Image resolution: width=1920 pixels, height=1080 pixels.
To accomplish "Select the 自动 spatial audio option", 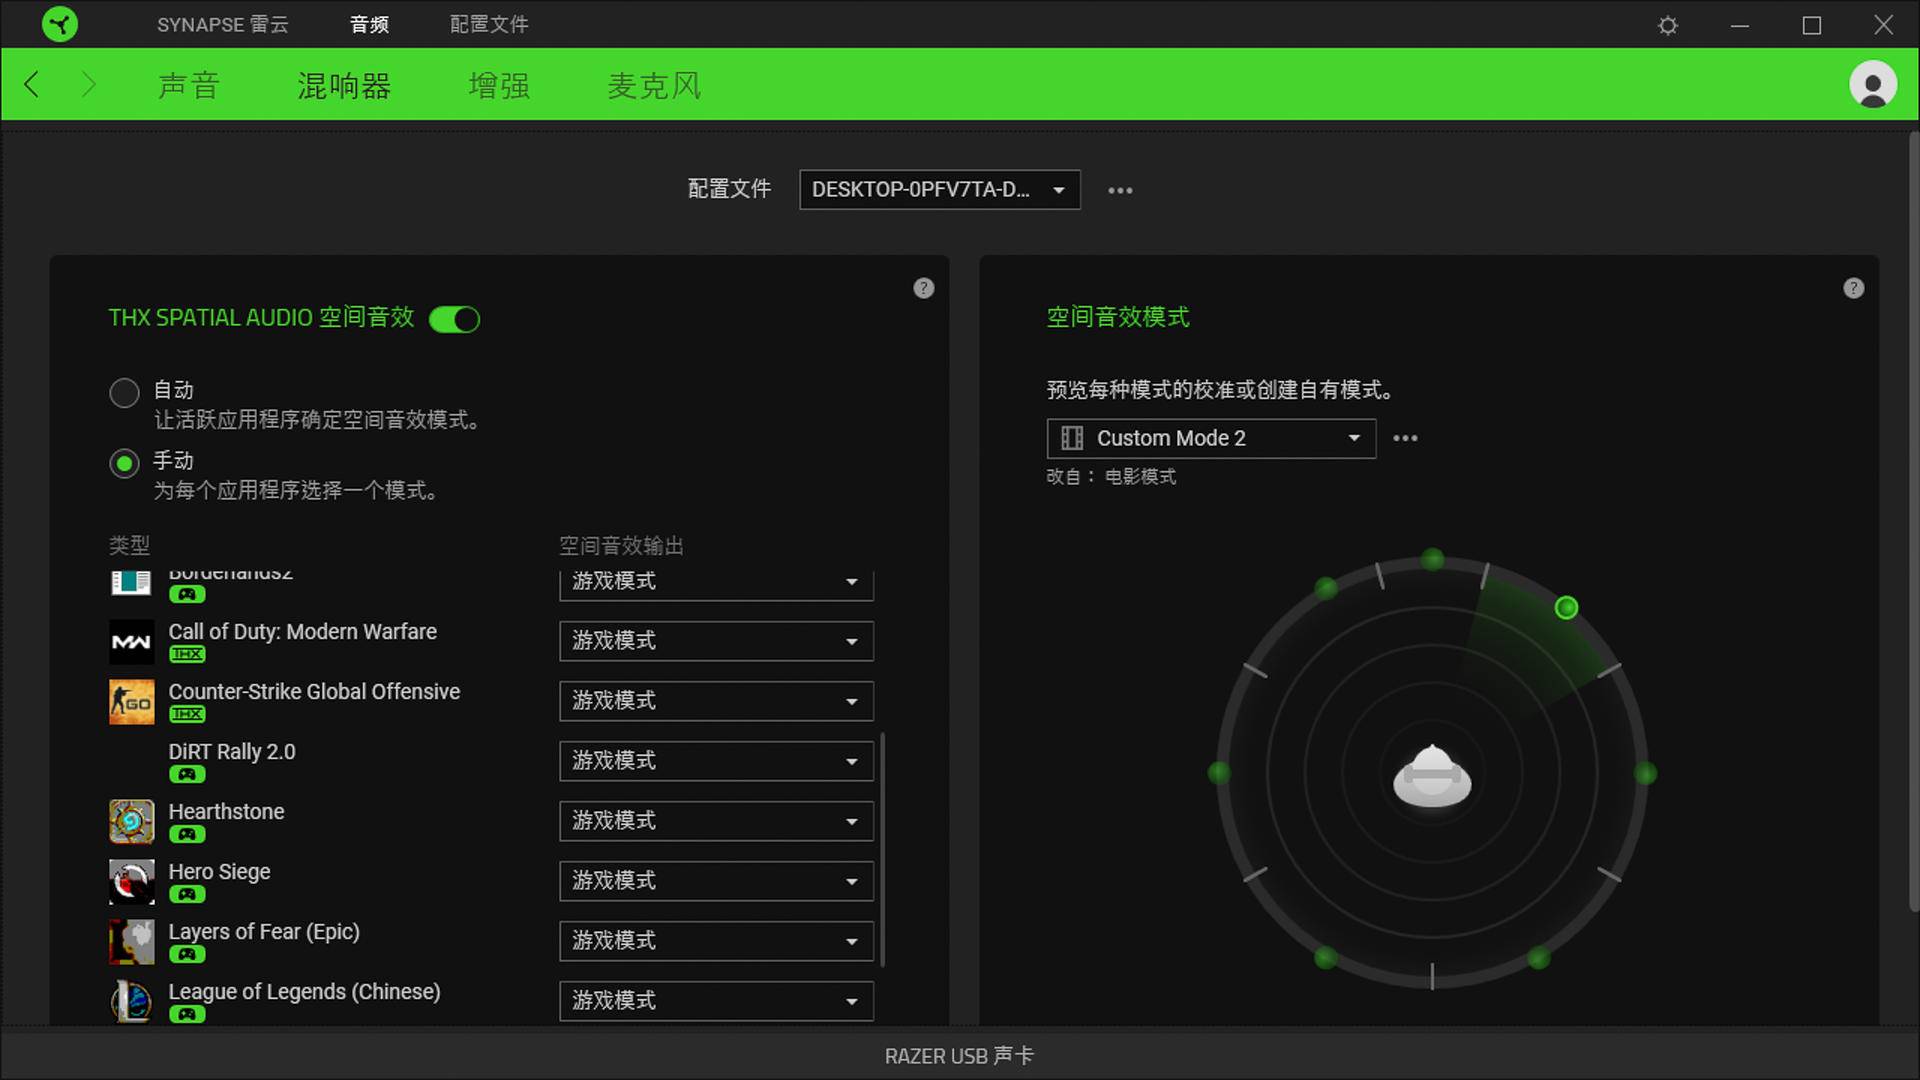I will coord(124,392).
